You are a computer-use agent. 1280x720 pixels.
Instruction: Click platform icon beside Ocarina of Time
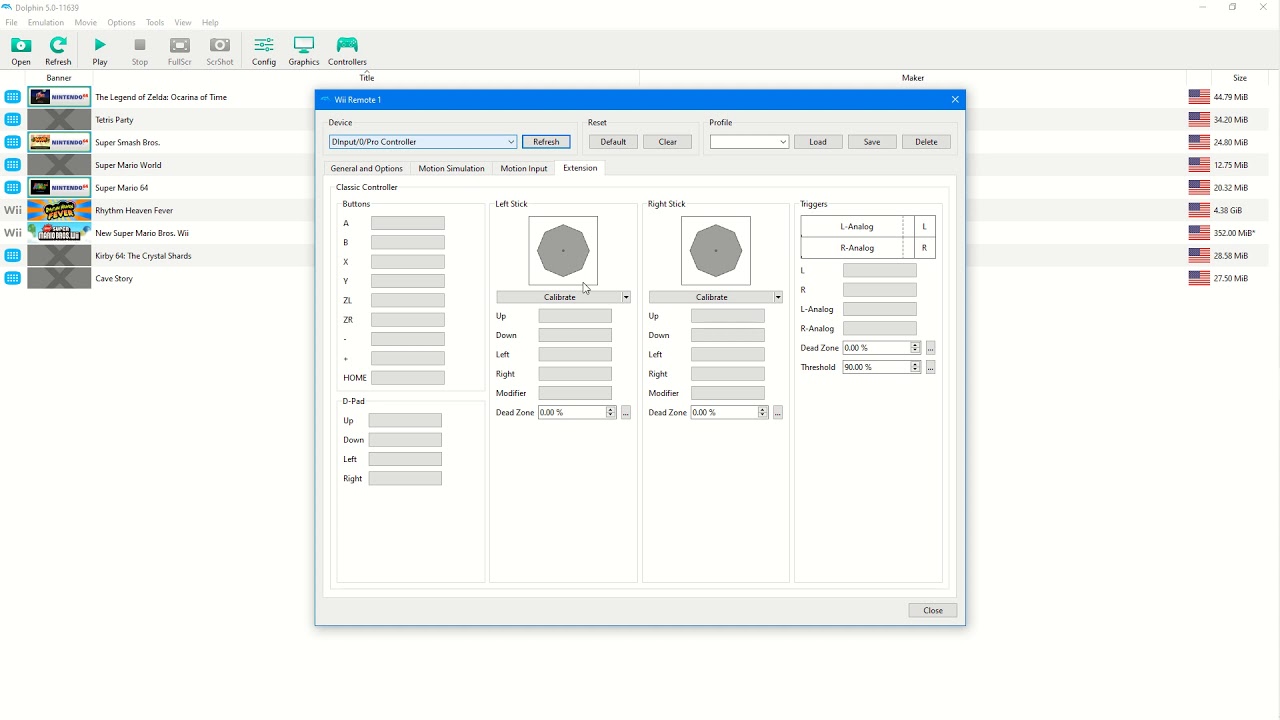coord(12,97)
